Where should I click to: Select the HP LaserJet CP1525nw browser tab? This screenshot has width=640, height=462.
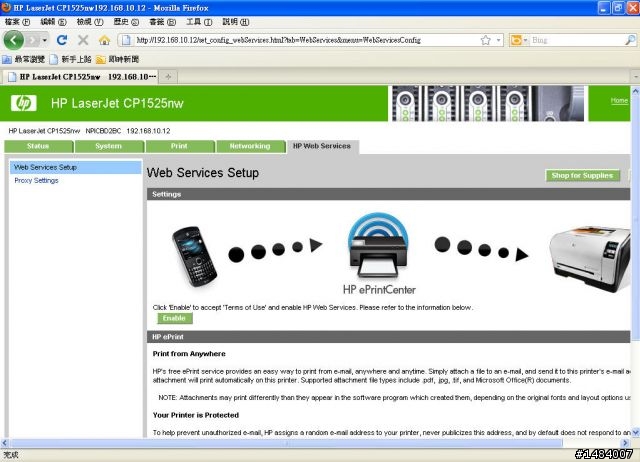pos(81,77)
